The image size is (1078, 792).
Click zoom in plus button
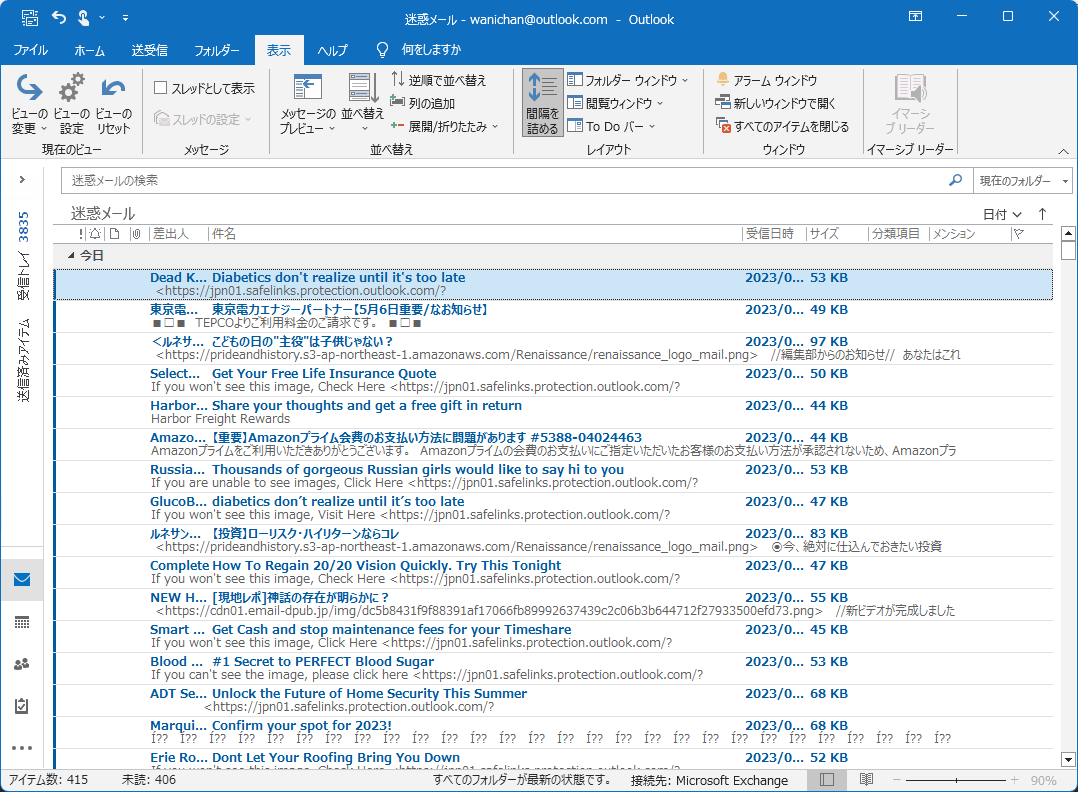coord(1015,780)
